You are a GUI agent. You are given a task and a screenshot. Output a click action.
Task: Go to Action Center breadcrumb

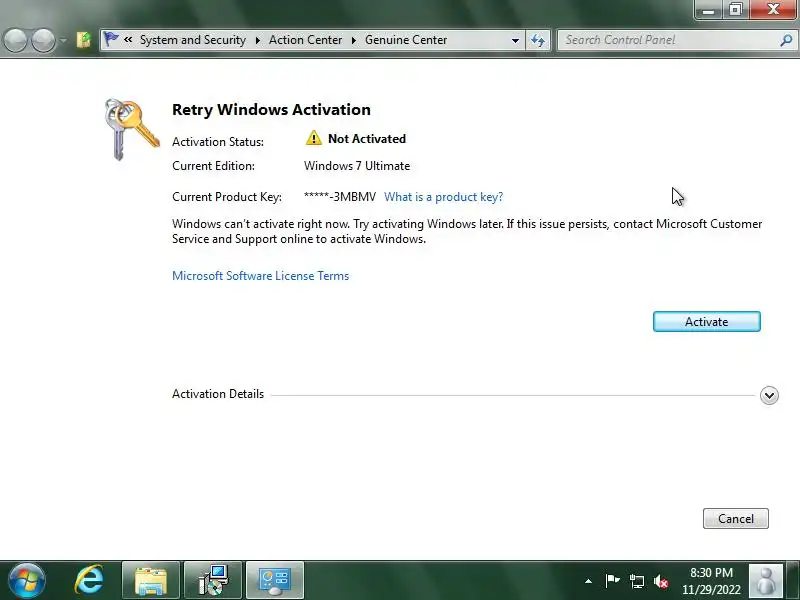pyautogui.click(x=305, y=40)
